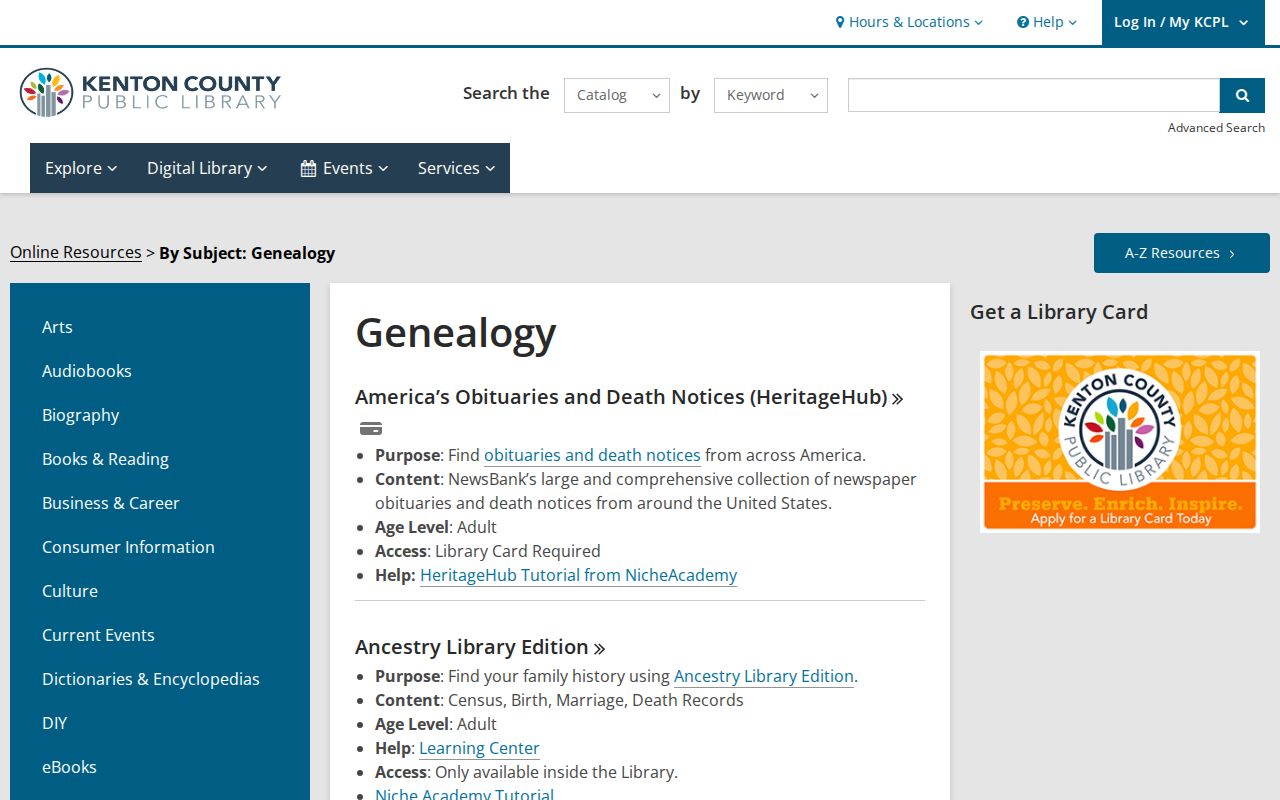Screen dimensions: 1280x800
Task: Open Hours & Locations dropdown
Action: tap(909, 22)
